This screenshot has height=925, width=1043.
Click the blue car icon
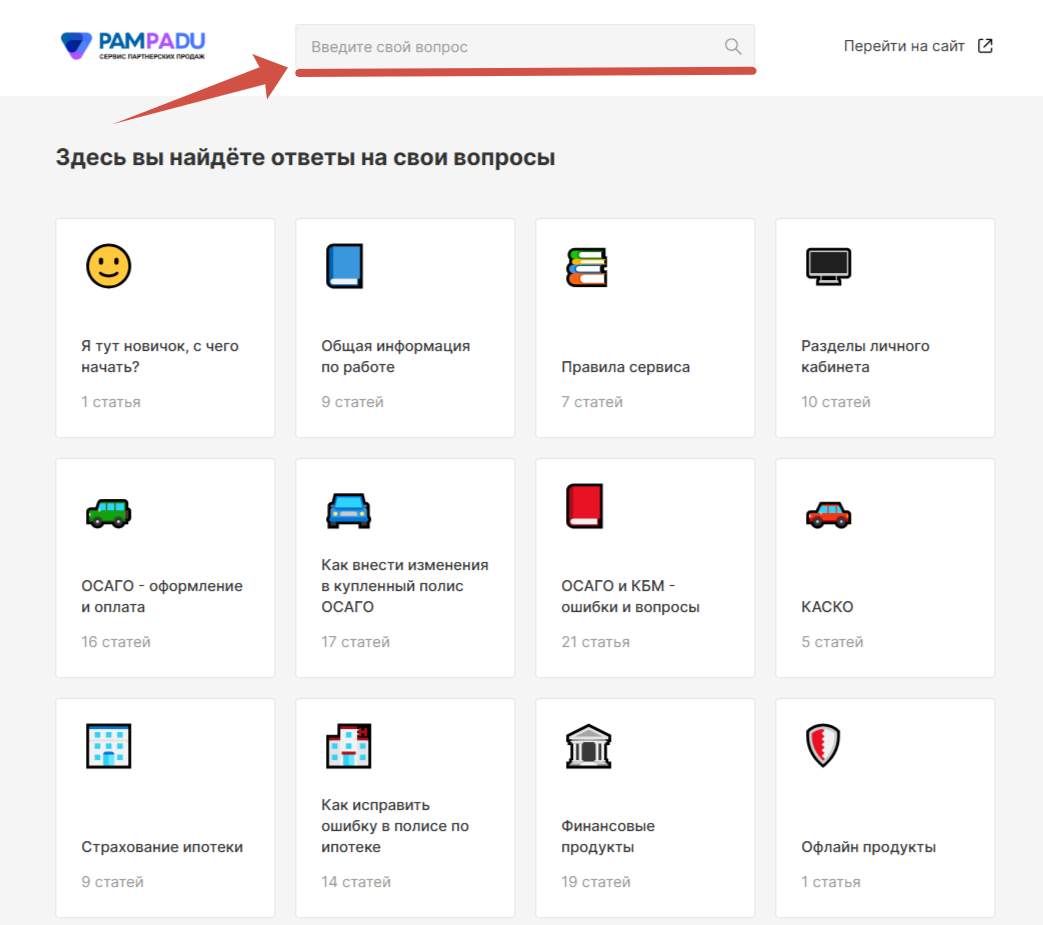coord(349,511)
